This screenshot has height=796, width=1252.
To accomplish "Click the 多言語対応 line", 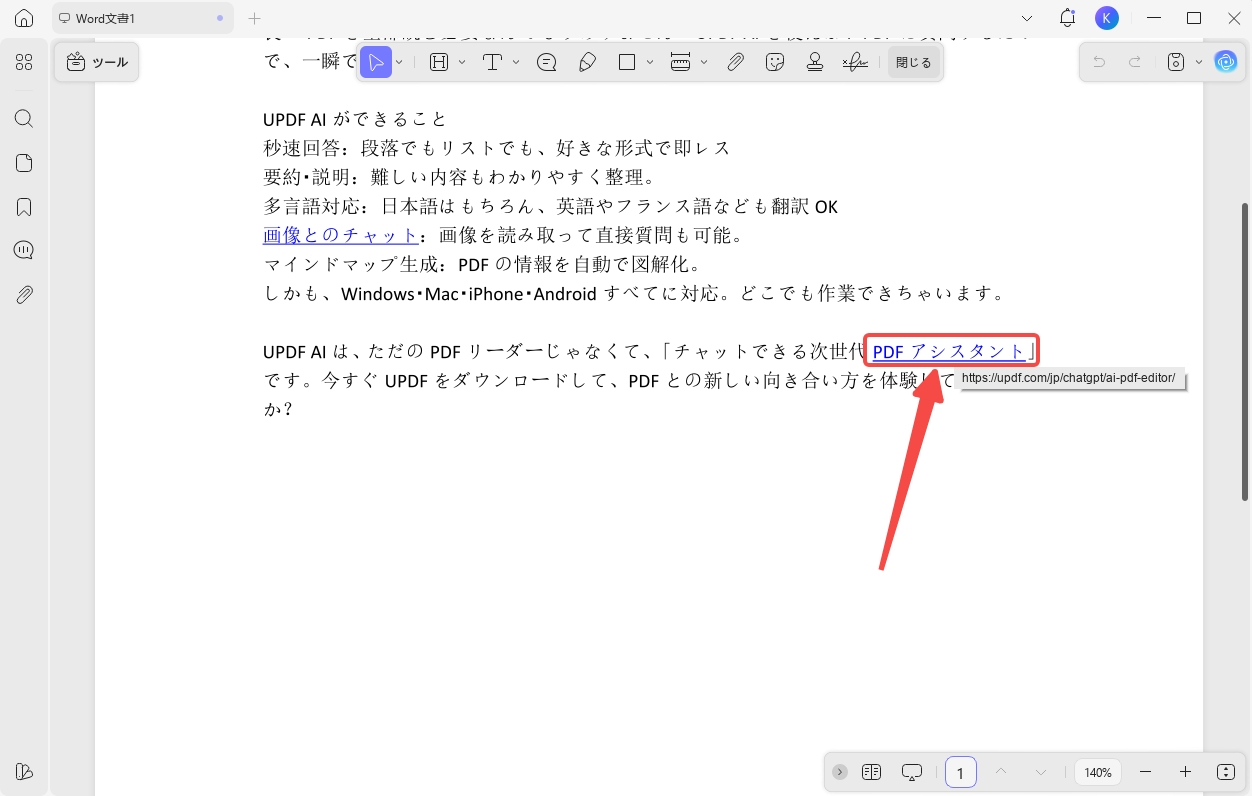I will [x=550, y=207].
